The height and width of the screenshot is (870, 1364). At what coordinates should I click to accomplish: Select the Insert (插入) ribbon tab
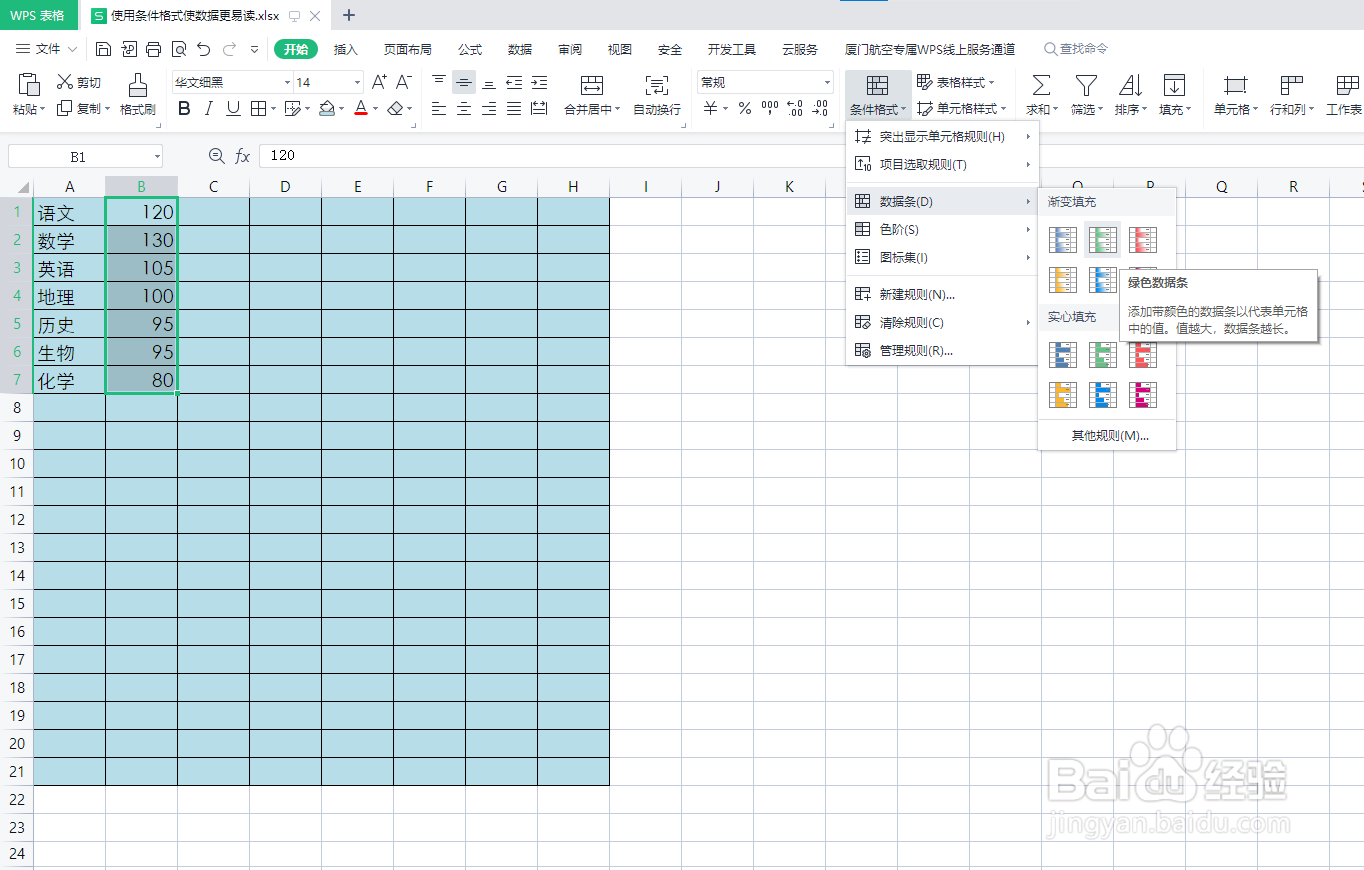click(x=346, y=50)
